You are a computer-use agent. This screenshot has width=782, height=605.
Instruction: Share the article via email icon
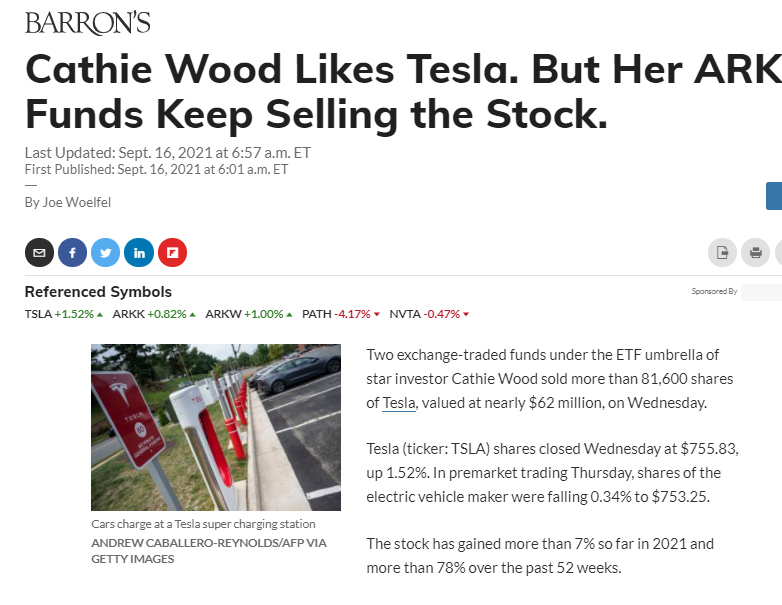pos(39,253)
